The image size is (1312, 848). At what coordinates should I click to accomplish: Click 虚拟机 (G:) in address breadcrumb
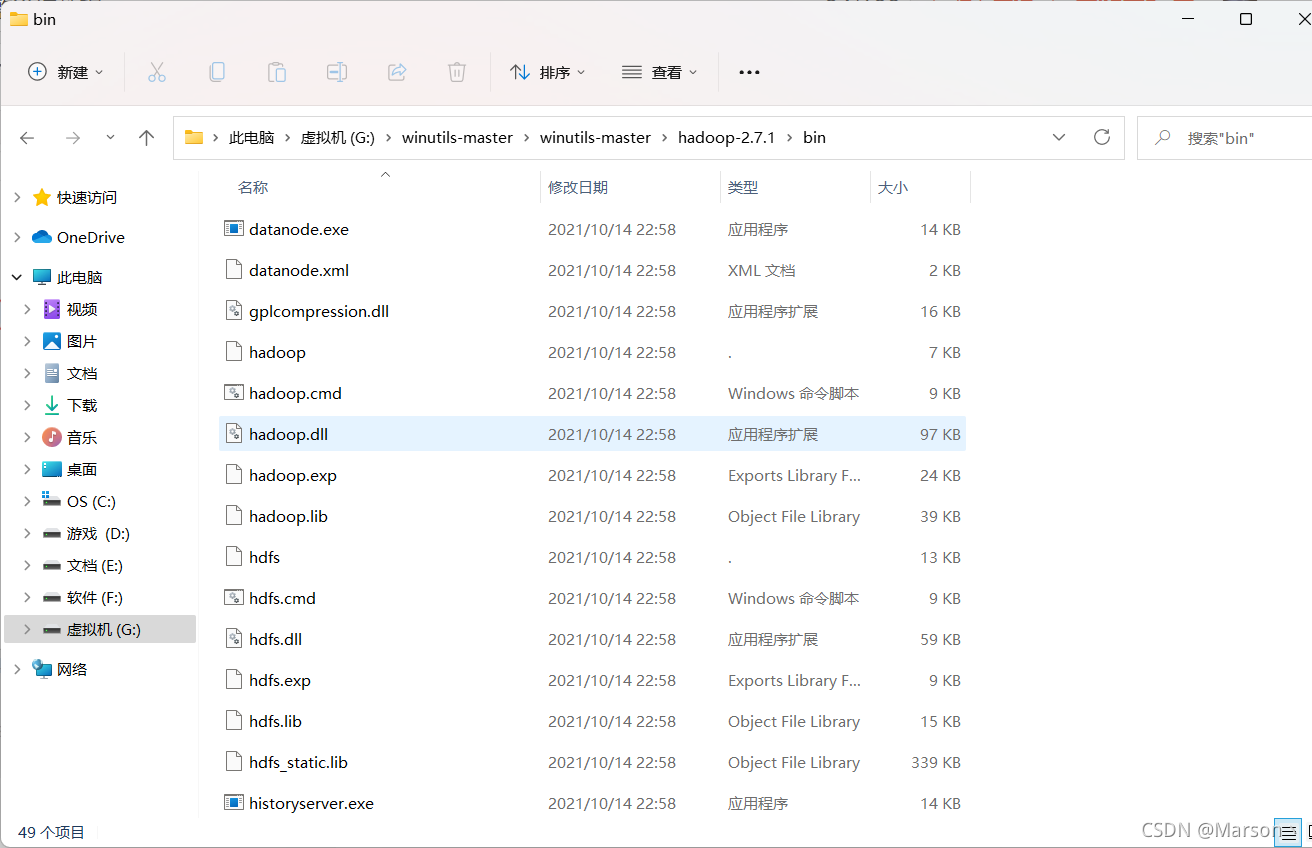[x=338, y=138]
